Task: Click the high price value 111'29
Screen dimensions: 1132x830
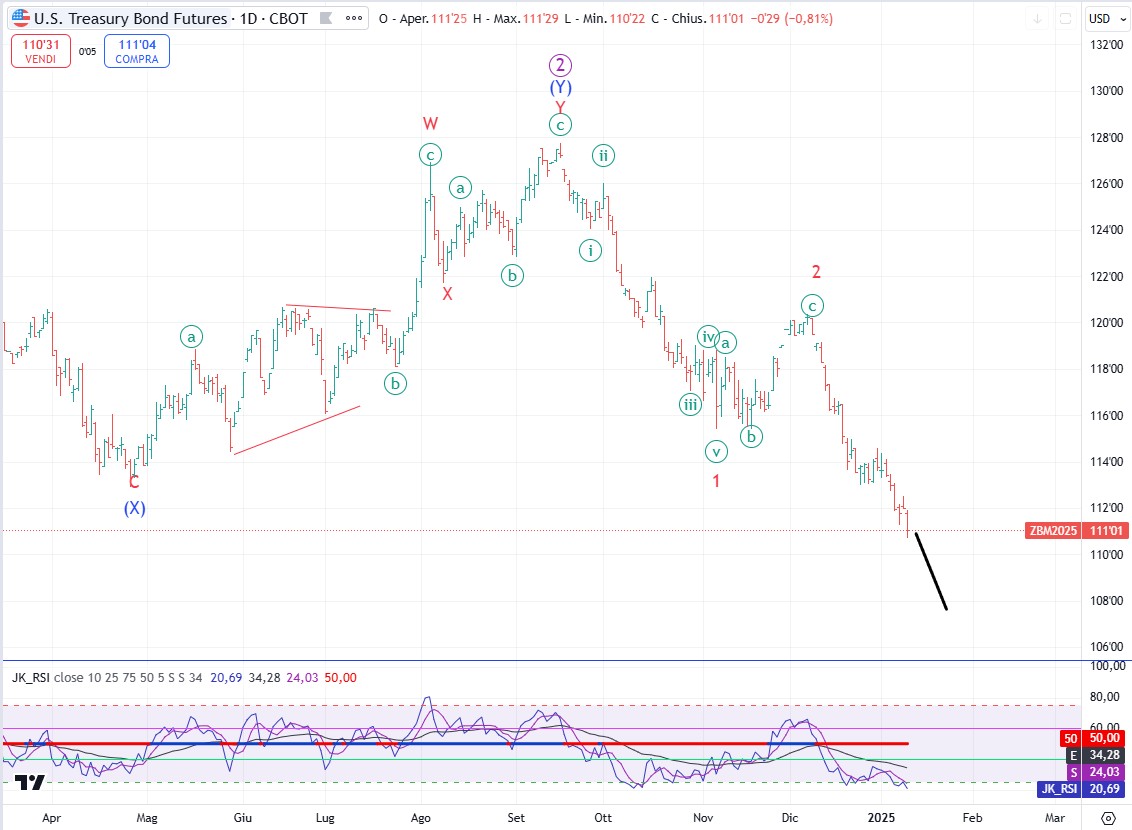Action: coord(541,19)
